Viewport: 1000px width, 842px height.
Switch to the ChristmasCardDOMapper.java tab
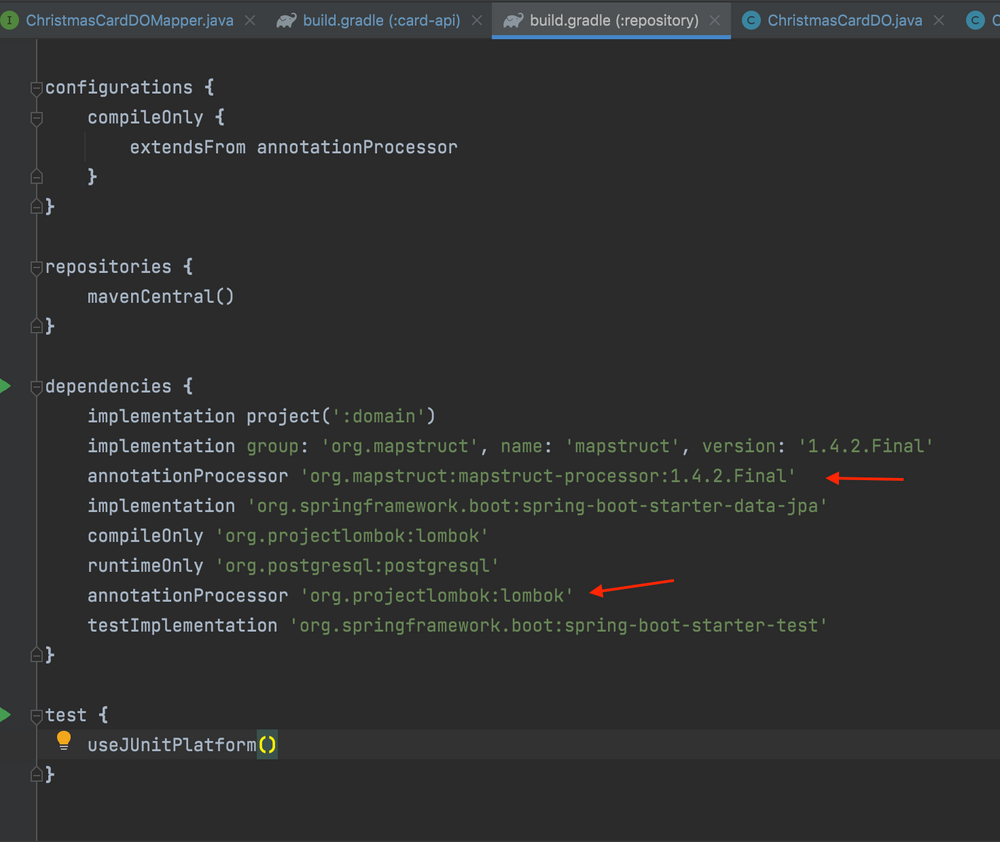point(129,18)
